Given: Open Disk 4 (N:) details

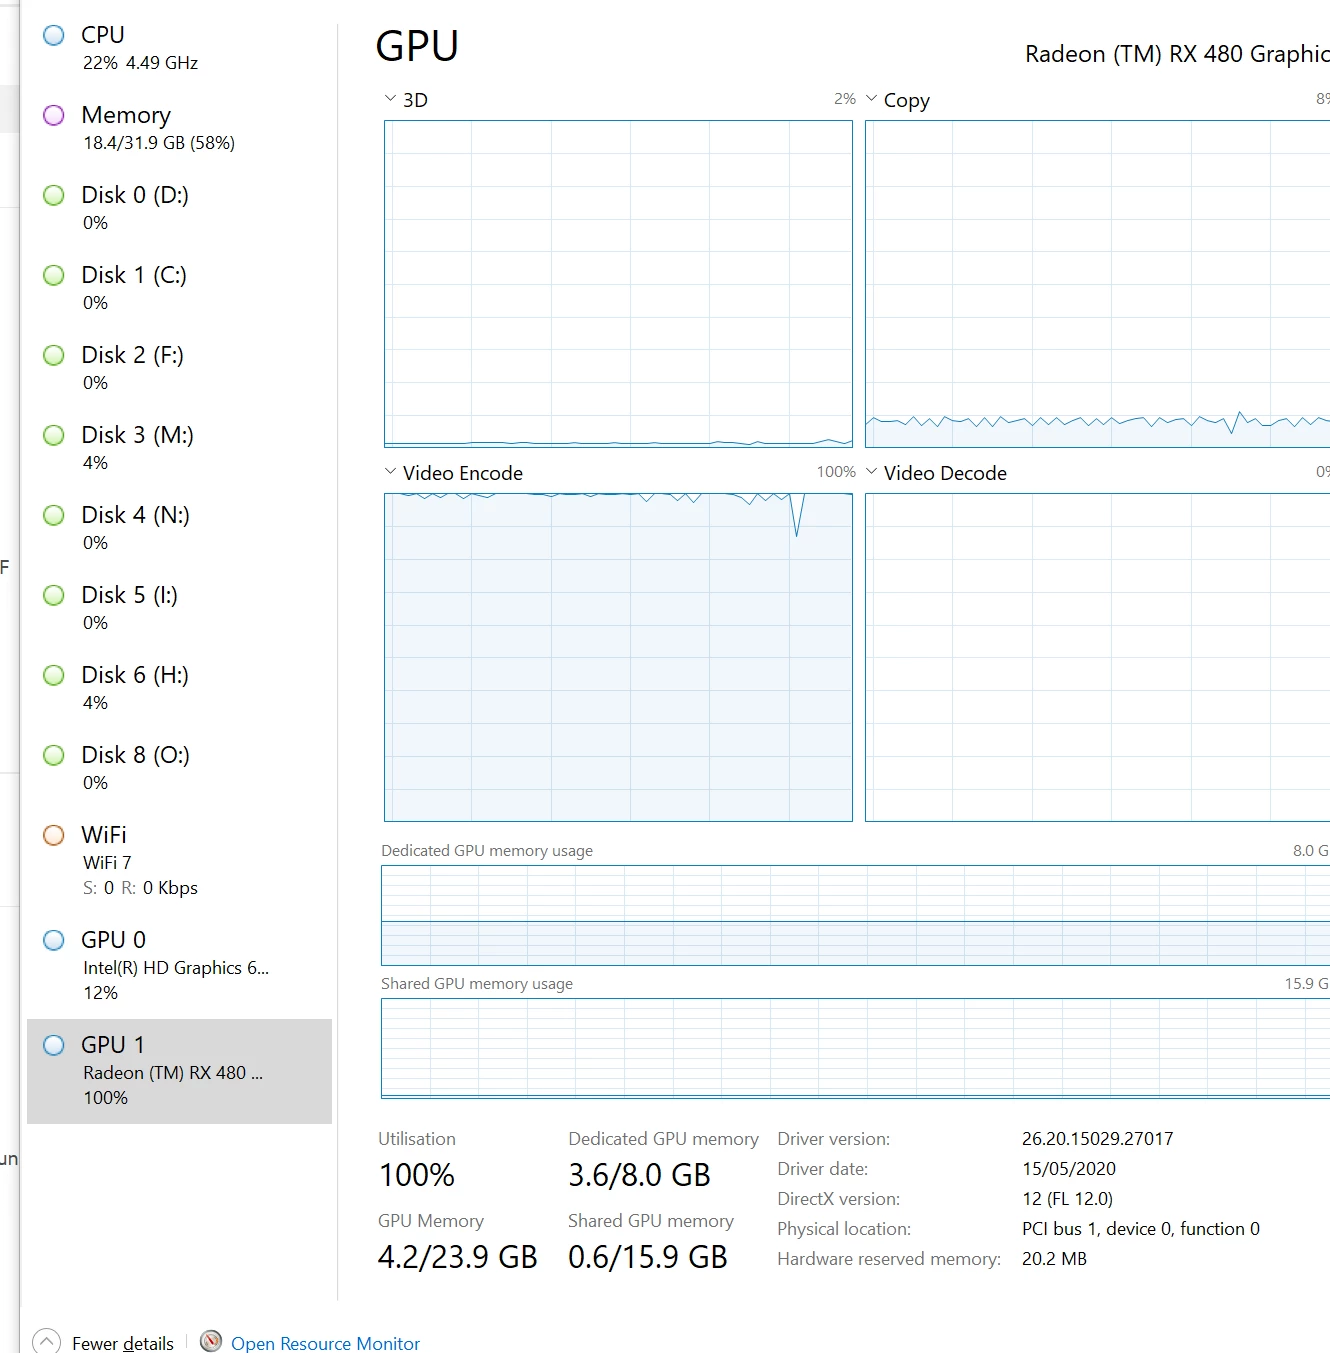Looking at the screenshot, I should click(x=180, y=528).
